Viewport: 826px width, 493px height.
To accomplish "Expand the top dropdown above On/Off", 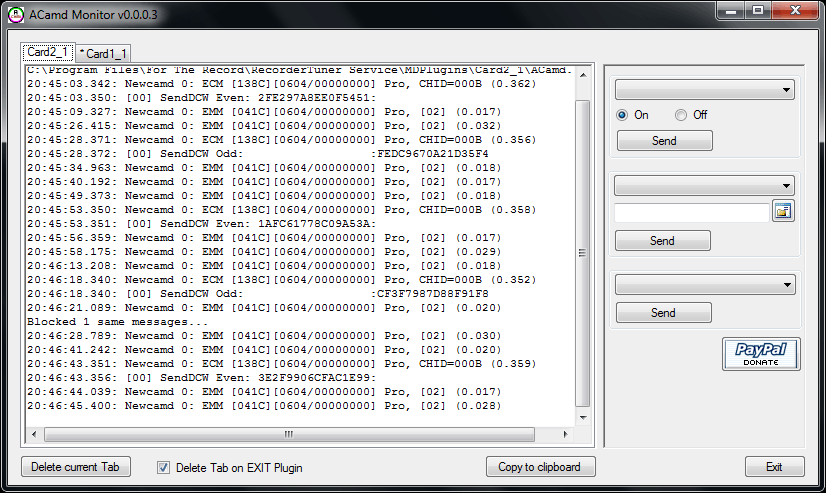I will [704, 90].
